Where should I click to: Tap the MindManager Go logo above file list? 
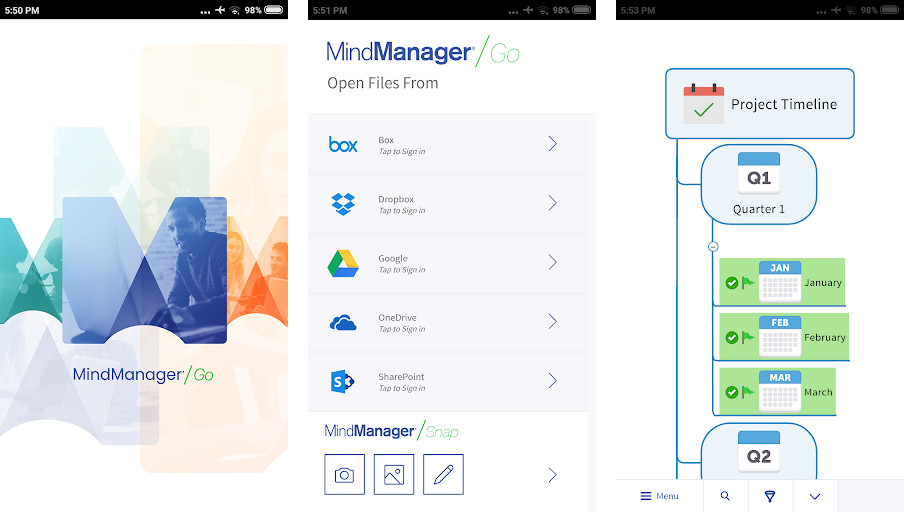point(423,51)
